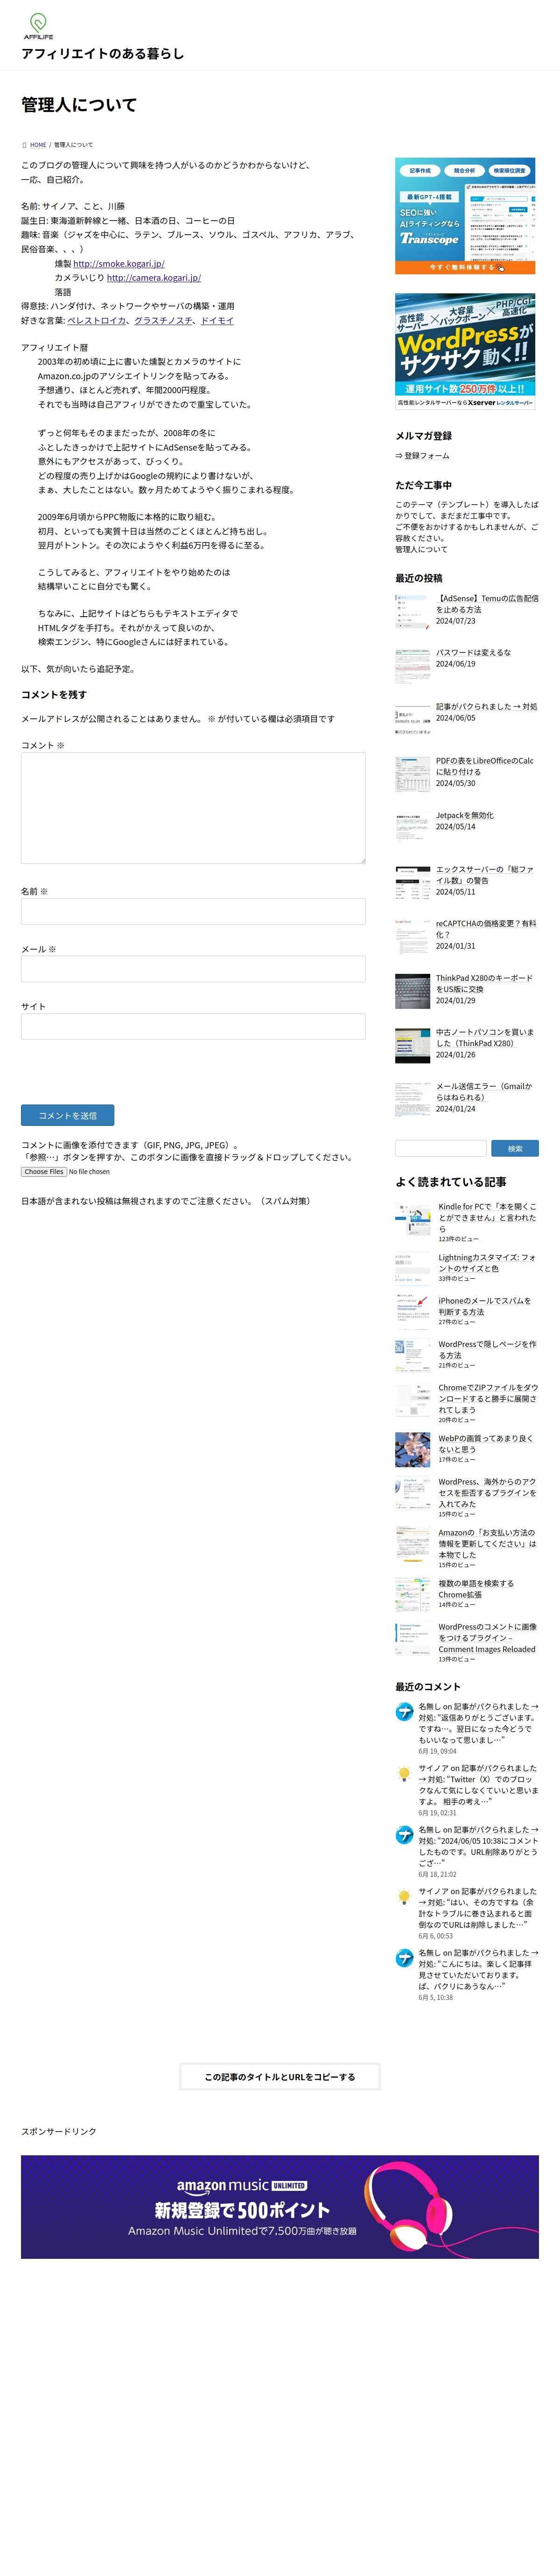Click the WebP post flower thumbnail
This screenshot has height=2576, width=560.
[x=412, y=1450]
